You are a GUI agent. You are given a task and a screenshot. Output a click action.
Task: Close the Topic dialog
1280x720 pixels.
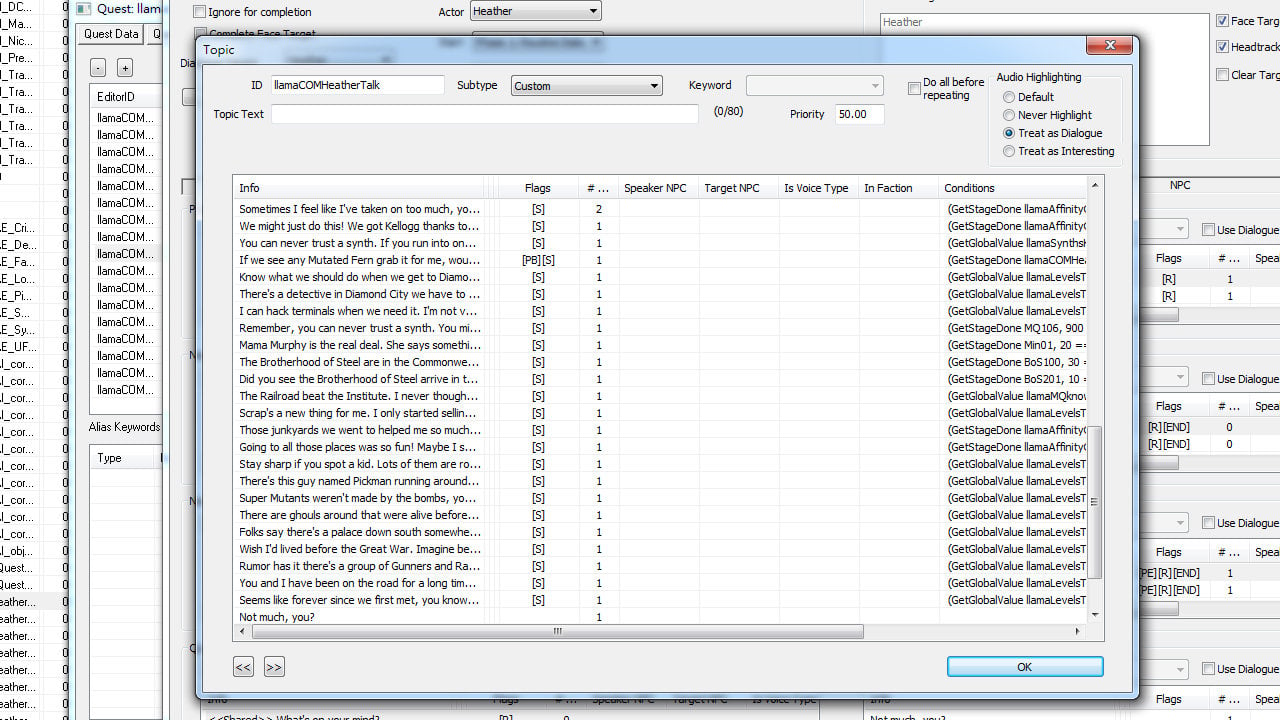[x=1110, y=46]
